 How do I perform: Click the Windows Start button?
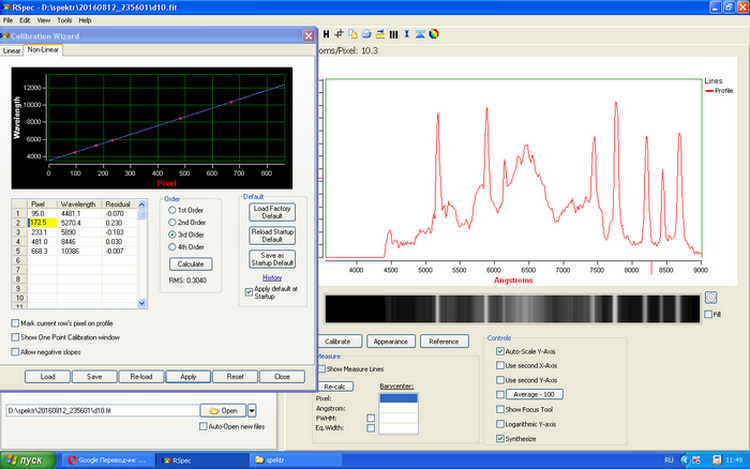28,460
